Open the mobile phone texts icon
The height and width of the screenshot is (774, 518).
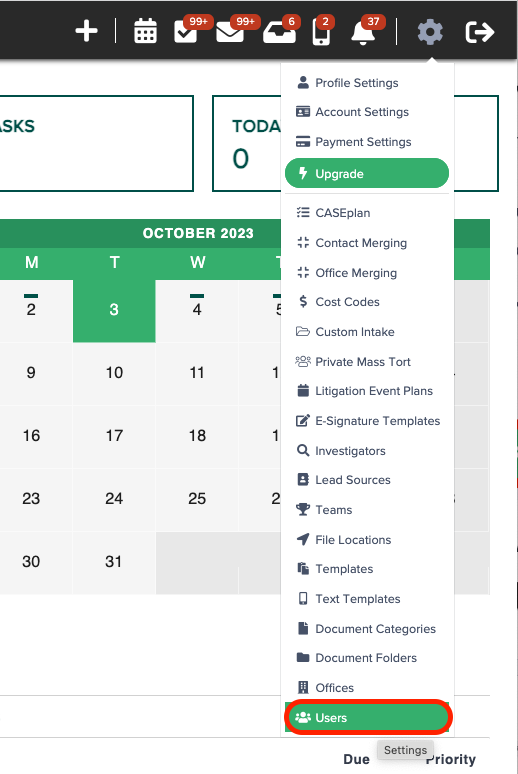[321, 33]
